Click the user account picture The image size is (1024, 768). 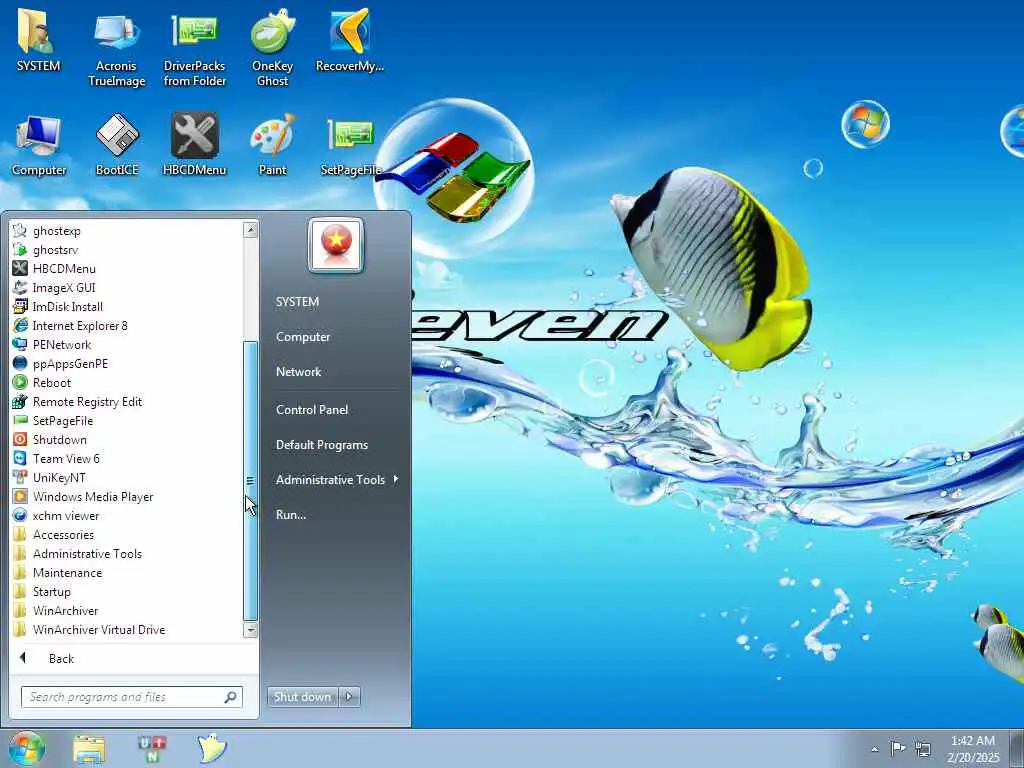[336, 245]
